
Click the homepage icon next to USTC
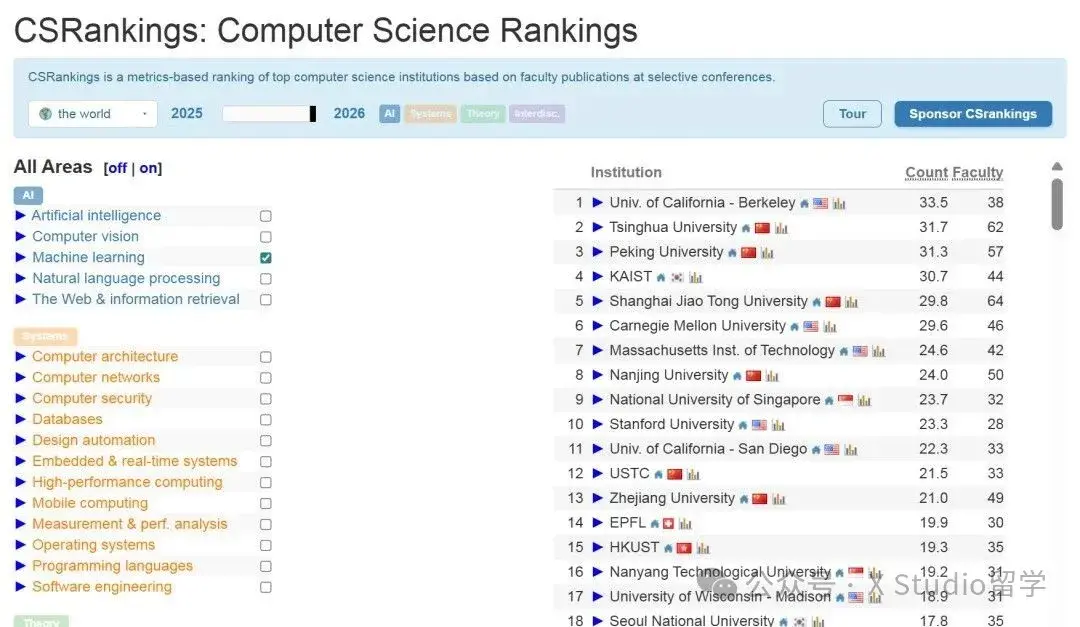(658, 475)
